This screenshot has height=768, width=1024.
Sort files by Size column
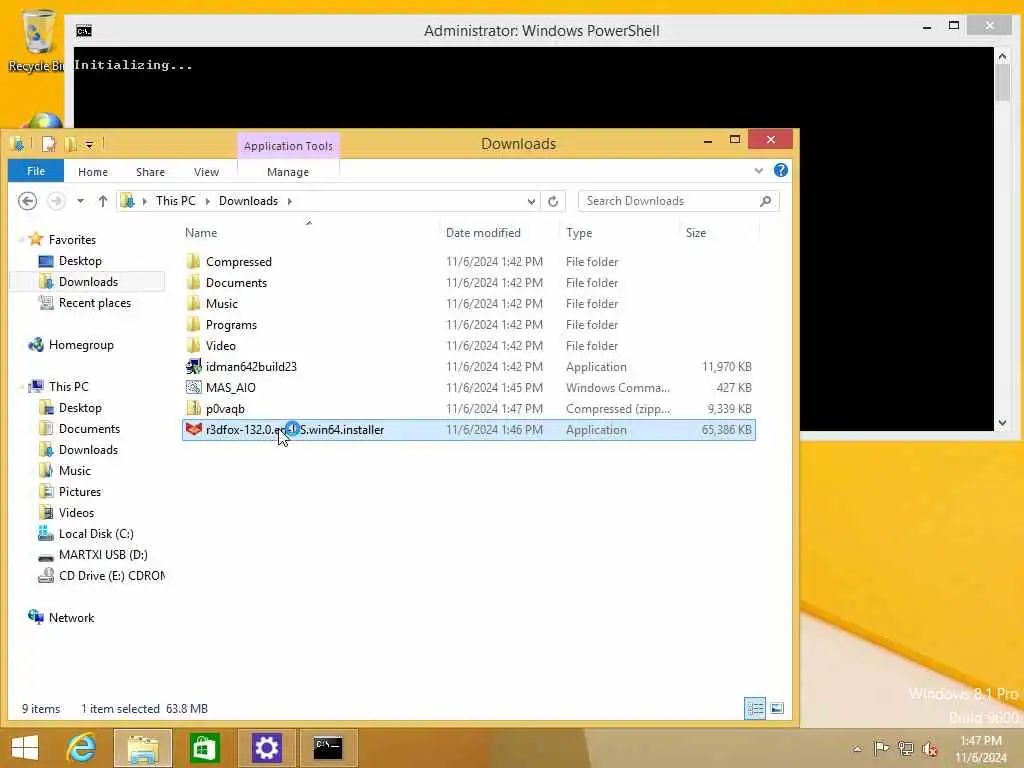point(719,232)
